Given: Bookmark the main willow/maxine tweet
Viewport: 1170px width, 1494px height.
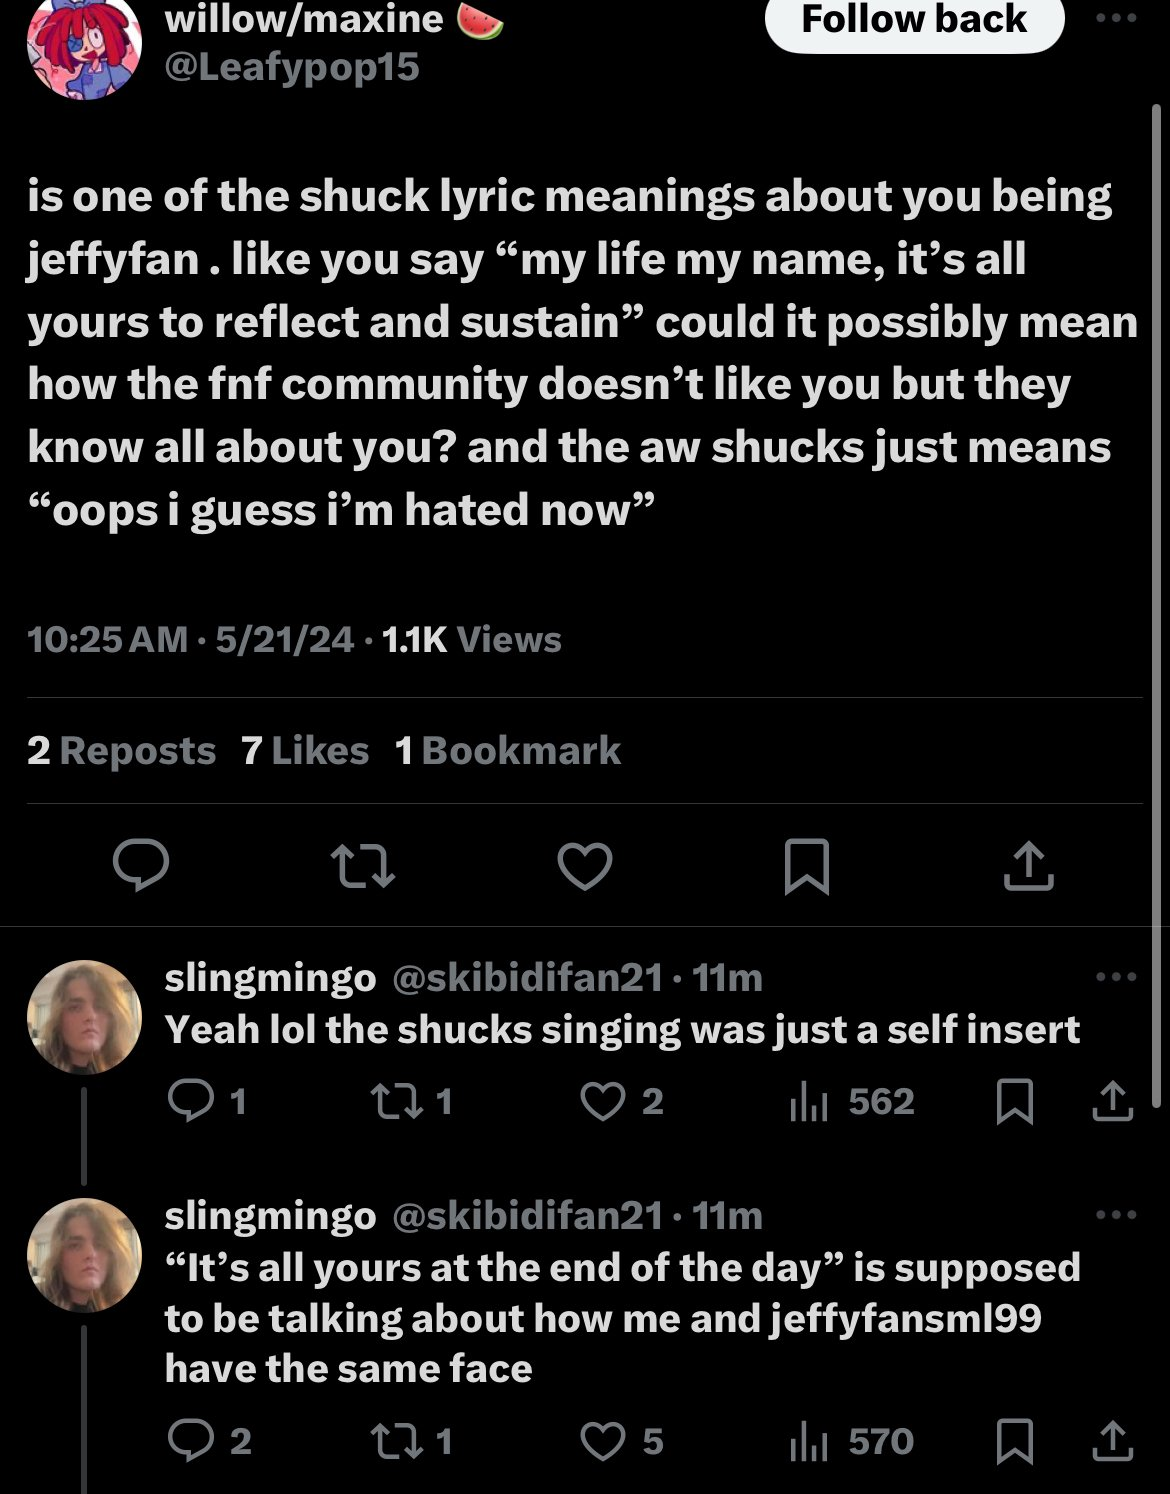Looking at the screenshot, I should point(806,865).
